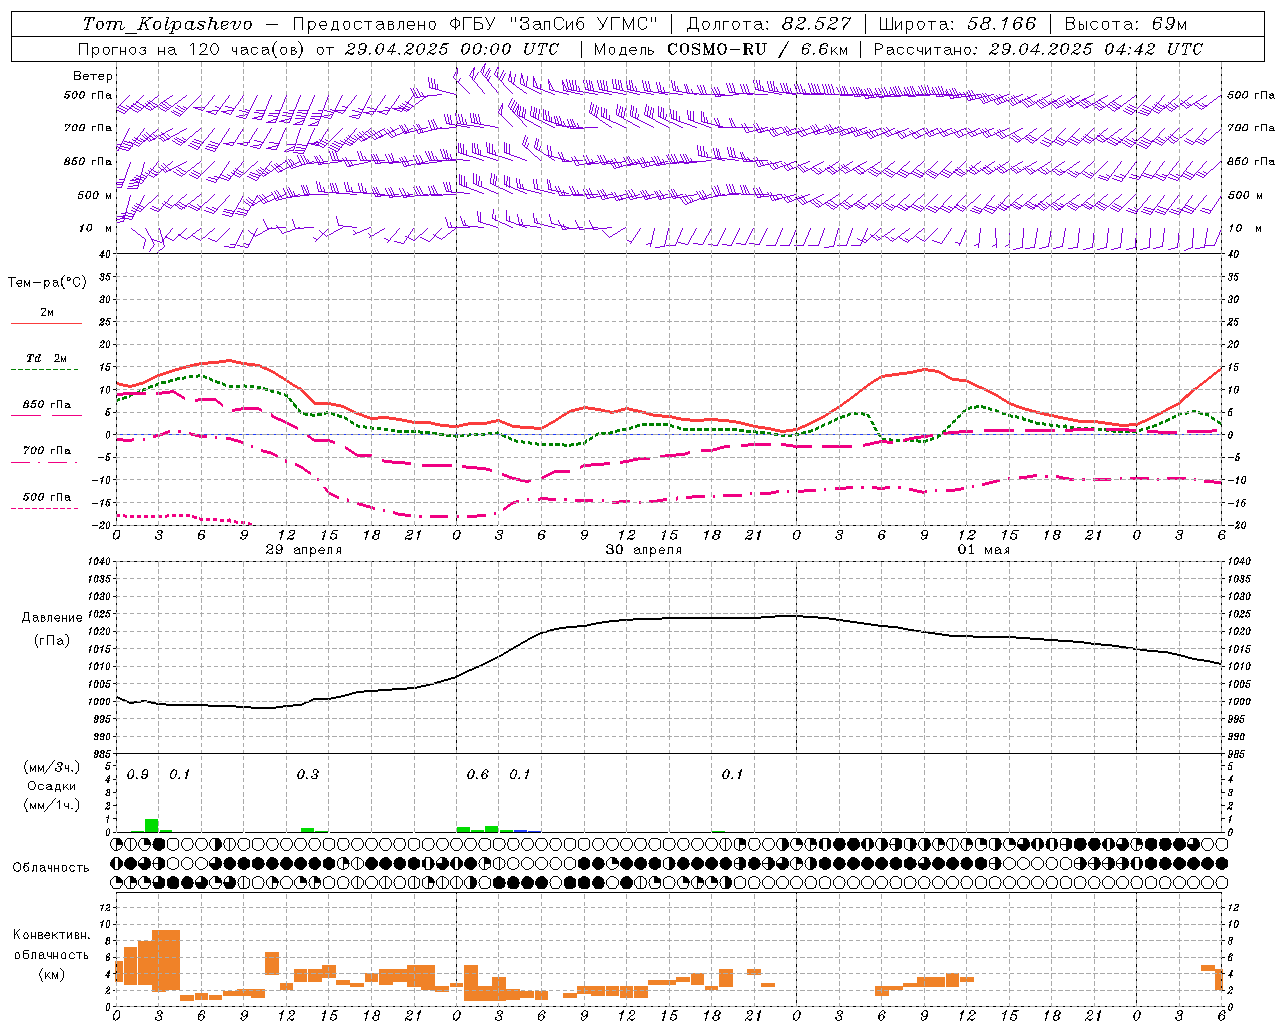Click the left 500 м wind level label

pos(95,195)
